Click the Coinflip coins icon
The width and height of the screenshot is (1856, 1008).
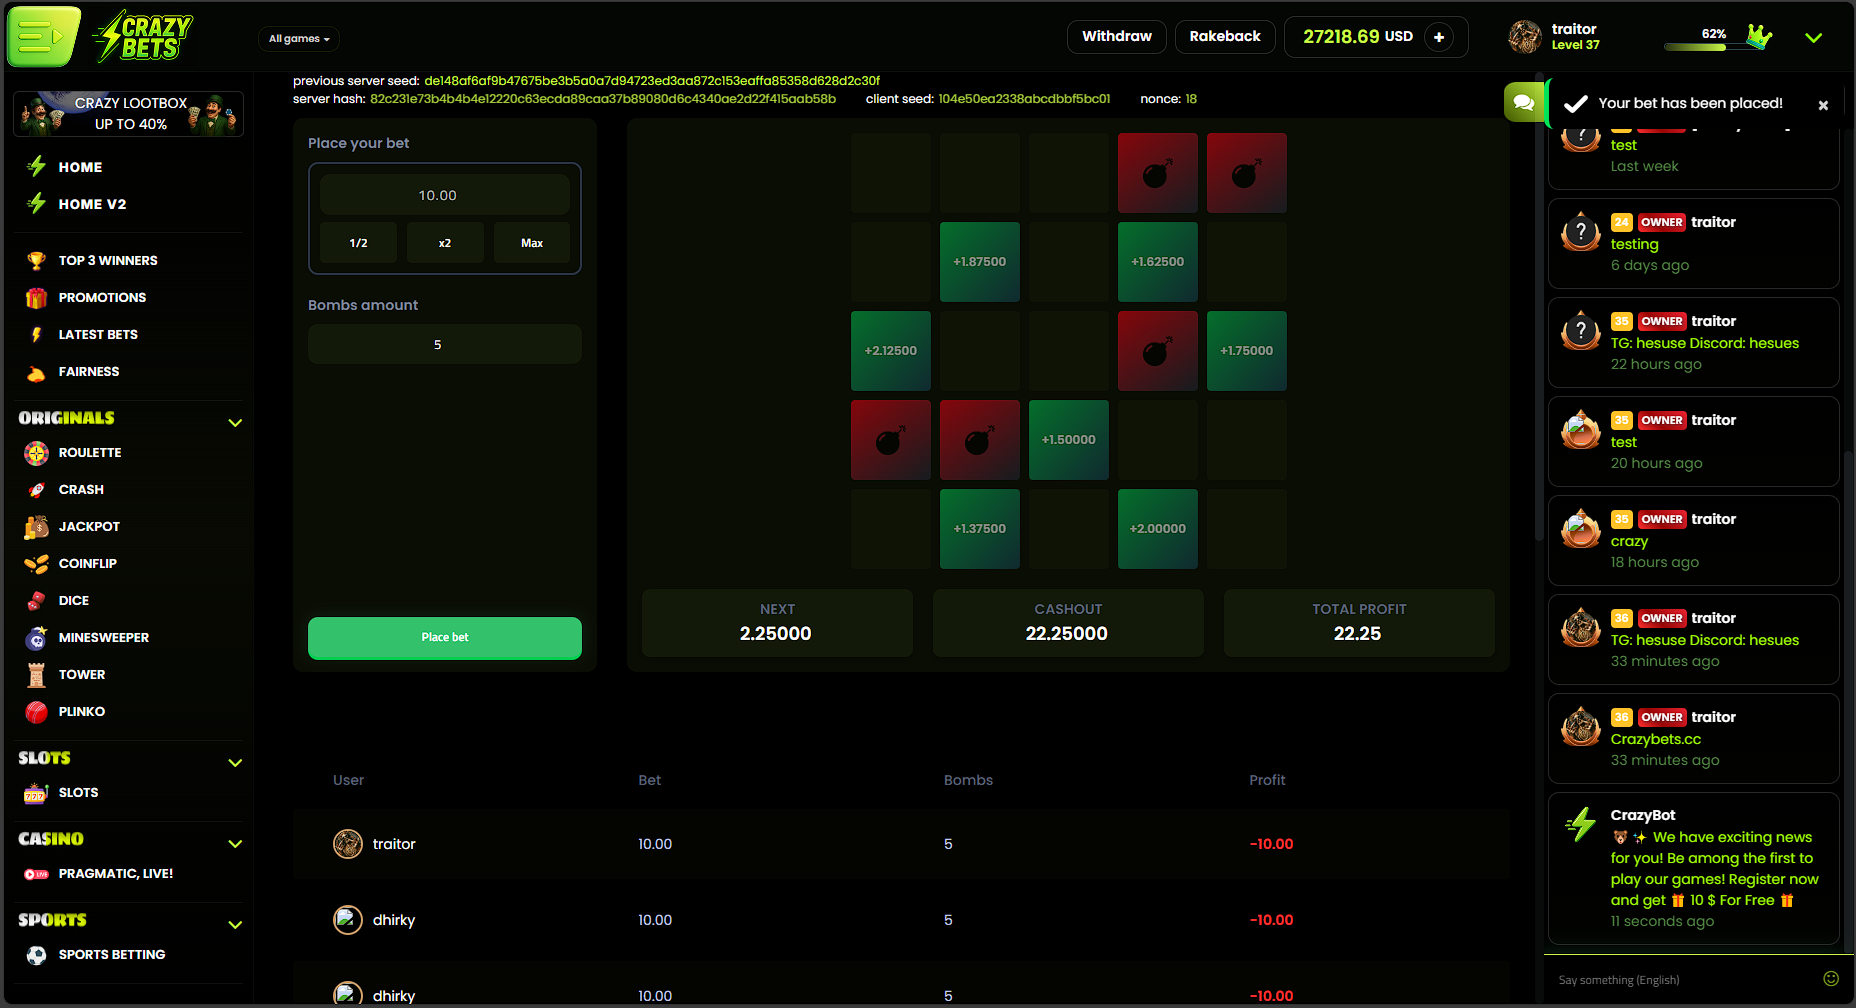point(37,564)
